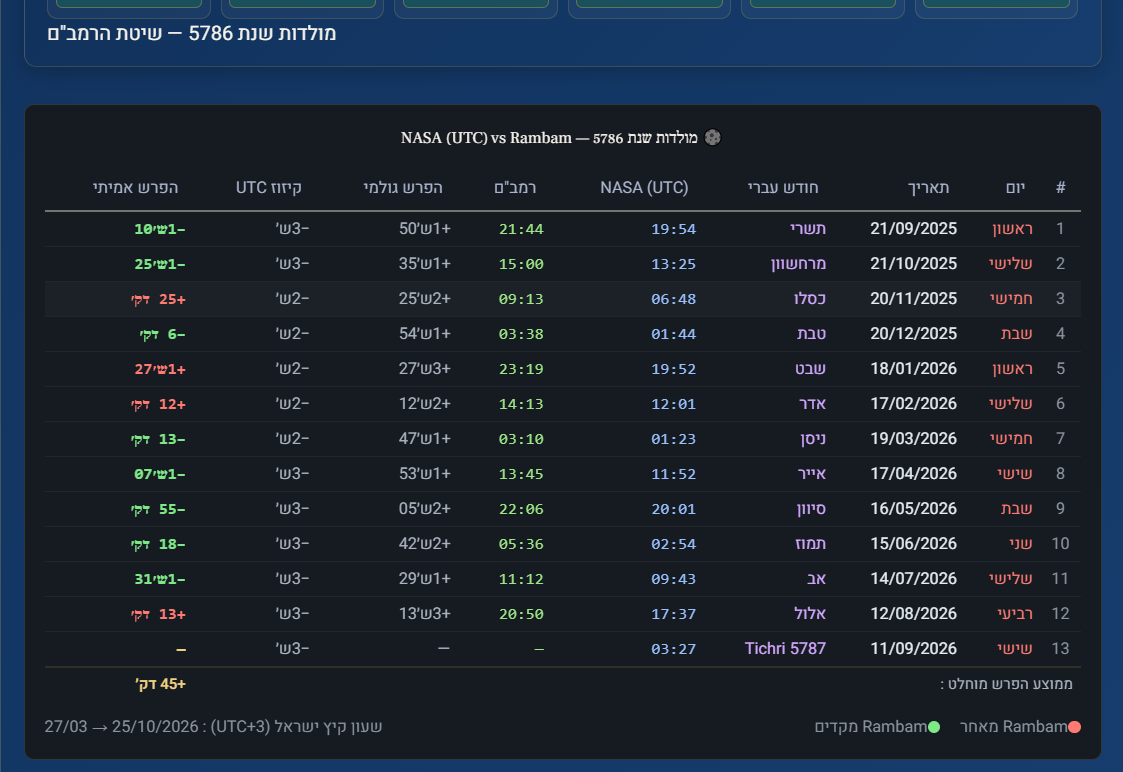Viewport: 1123px width, 772px height.
Task: Click the Rambam מקדים legend label
Action: pyautogui.click(x=871, y=727)
